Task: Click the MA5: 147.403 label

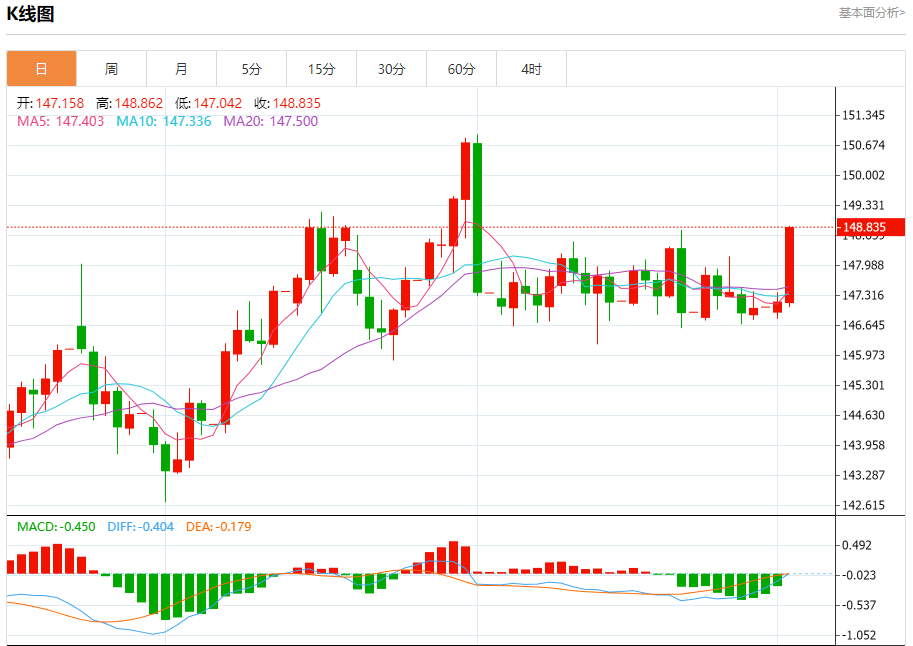Action: pos(61,121)
